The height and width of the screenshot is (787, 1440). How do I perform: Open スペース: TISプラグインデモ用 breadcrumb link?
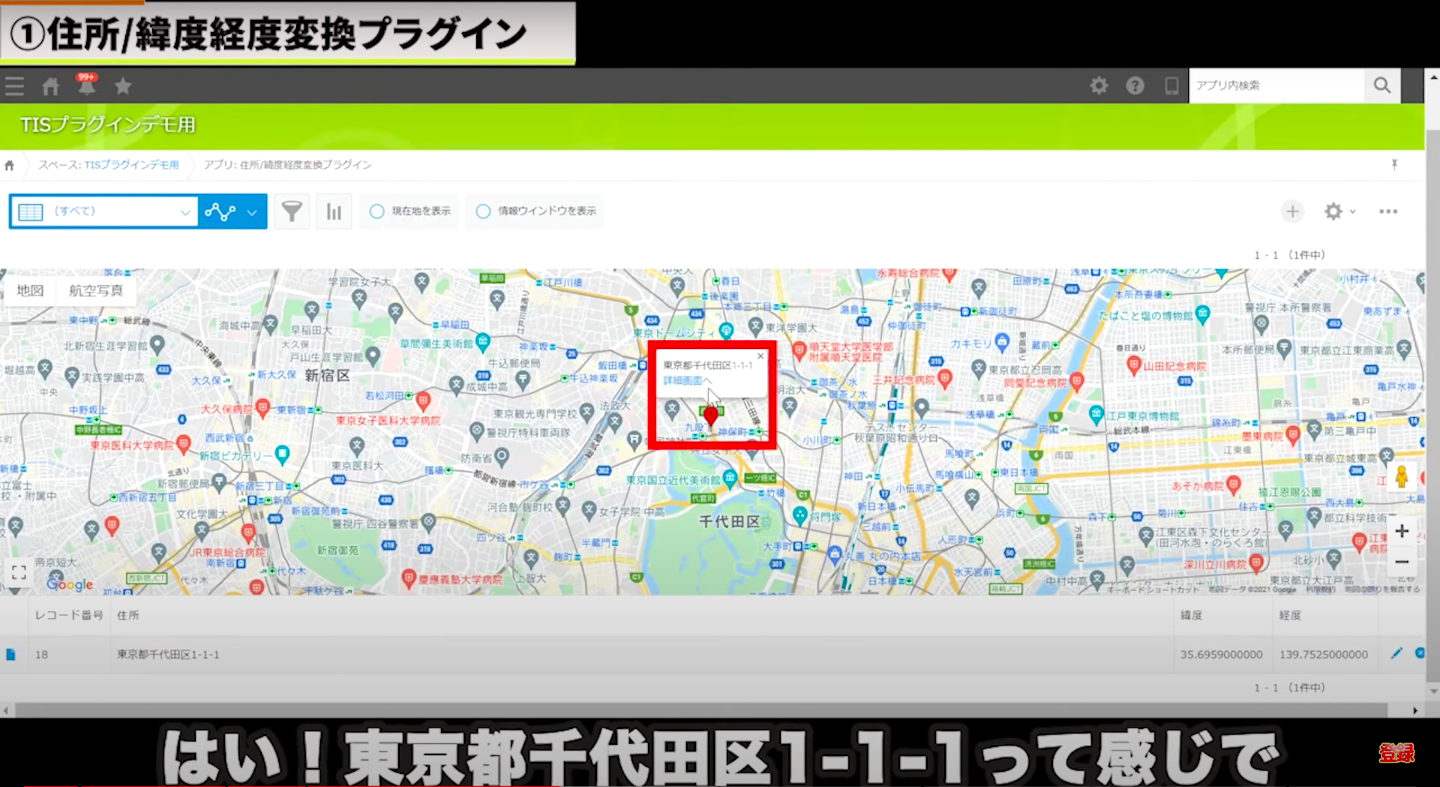pos(108,165)
